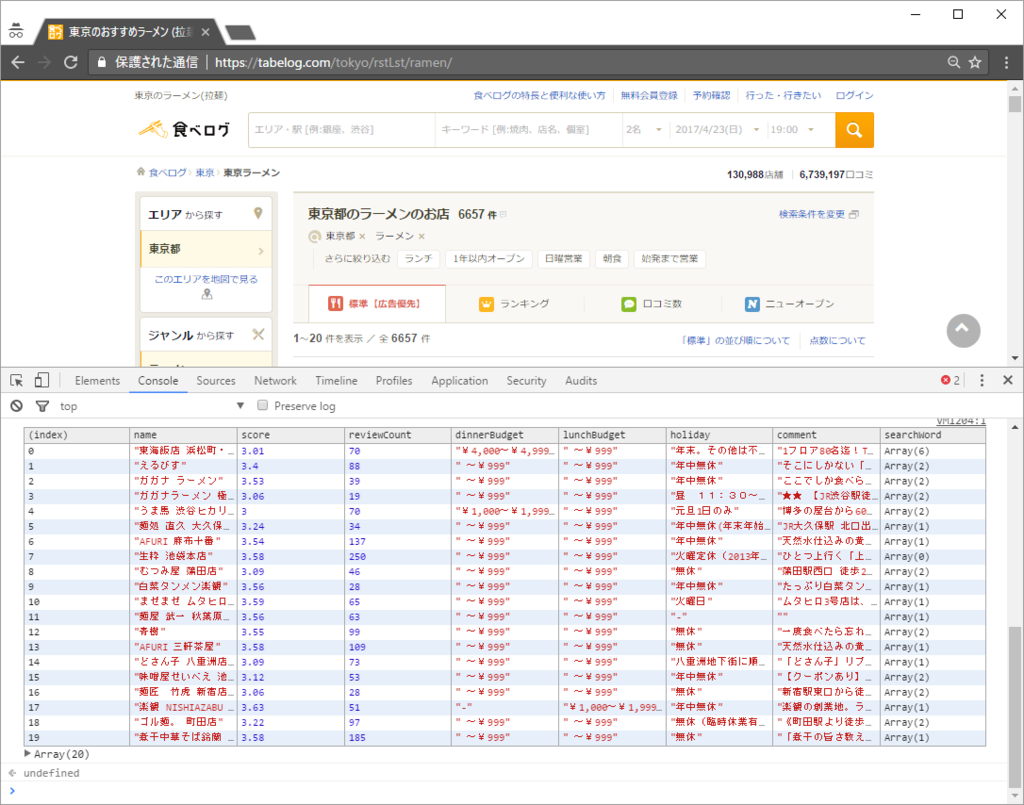This screenshot has width=1024, height=805.
Task: Open a new tab button
Action: point(240,32)
